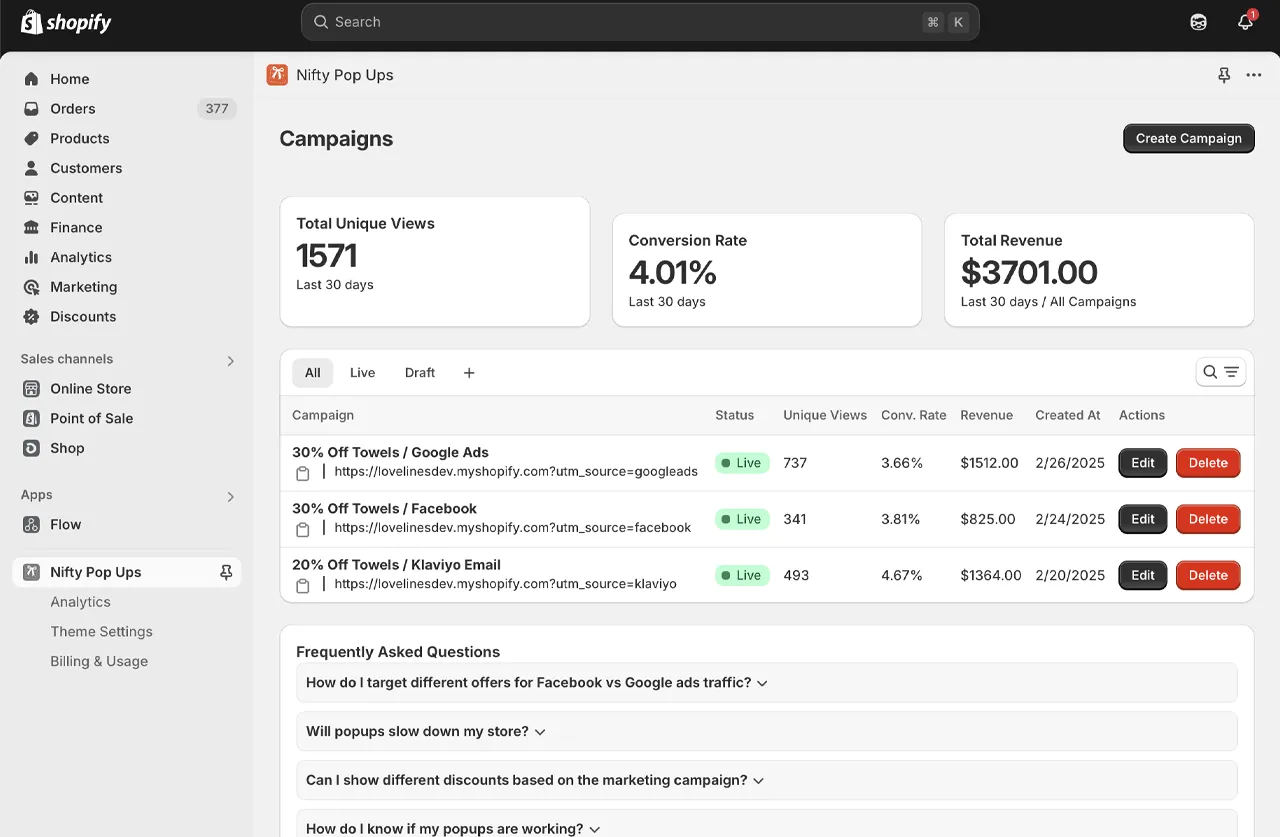Viewport: 1280px width, 837px height.
Task: Open Orders in the sidebar
Action: pyautogui.click(x=73, y=109)
